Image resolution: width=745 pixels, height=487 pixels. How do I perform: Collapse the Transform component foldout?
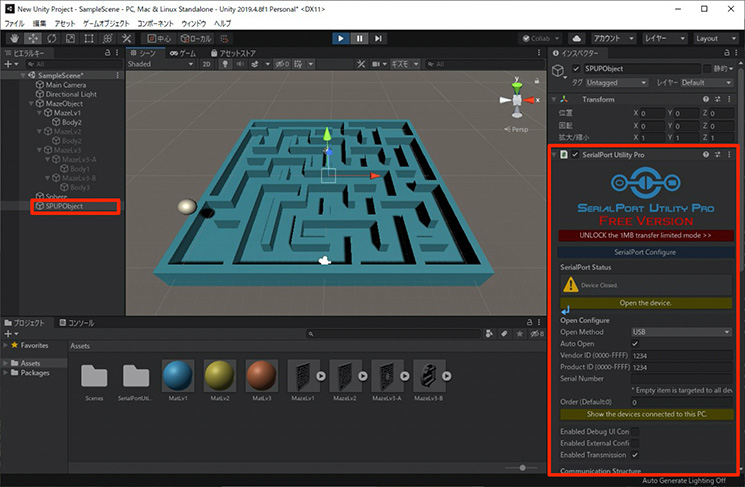coord(554,99)
